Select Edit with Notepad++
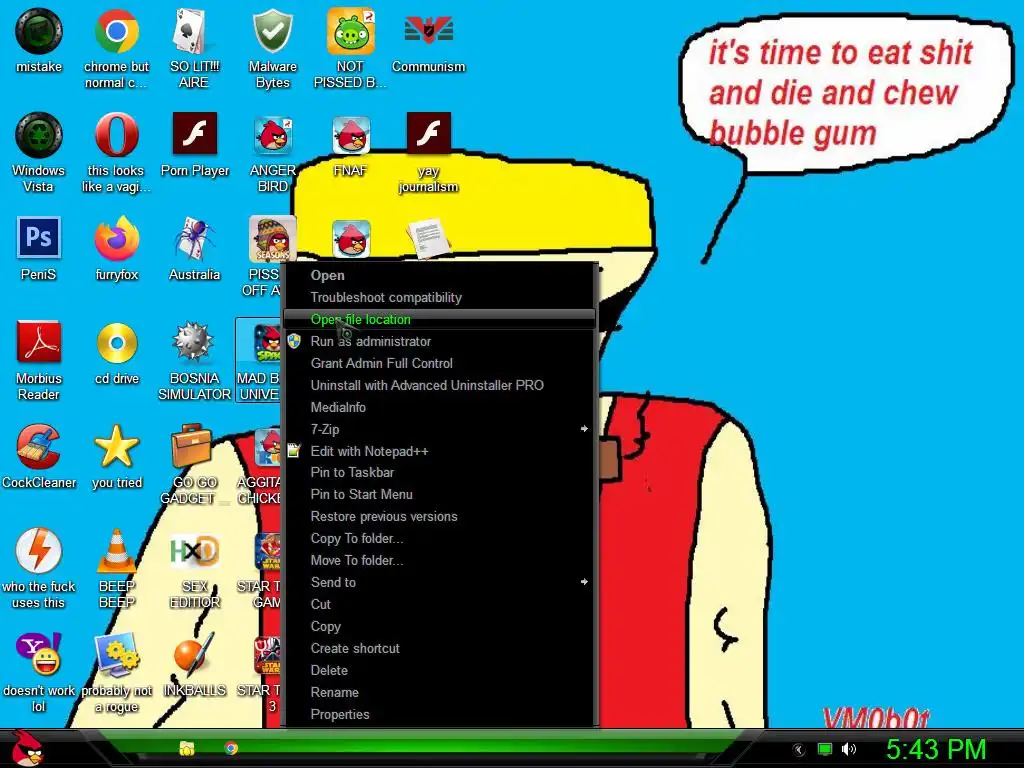 click(440, 451)
